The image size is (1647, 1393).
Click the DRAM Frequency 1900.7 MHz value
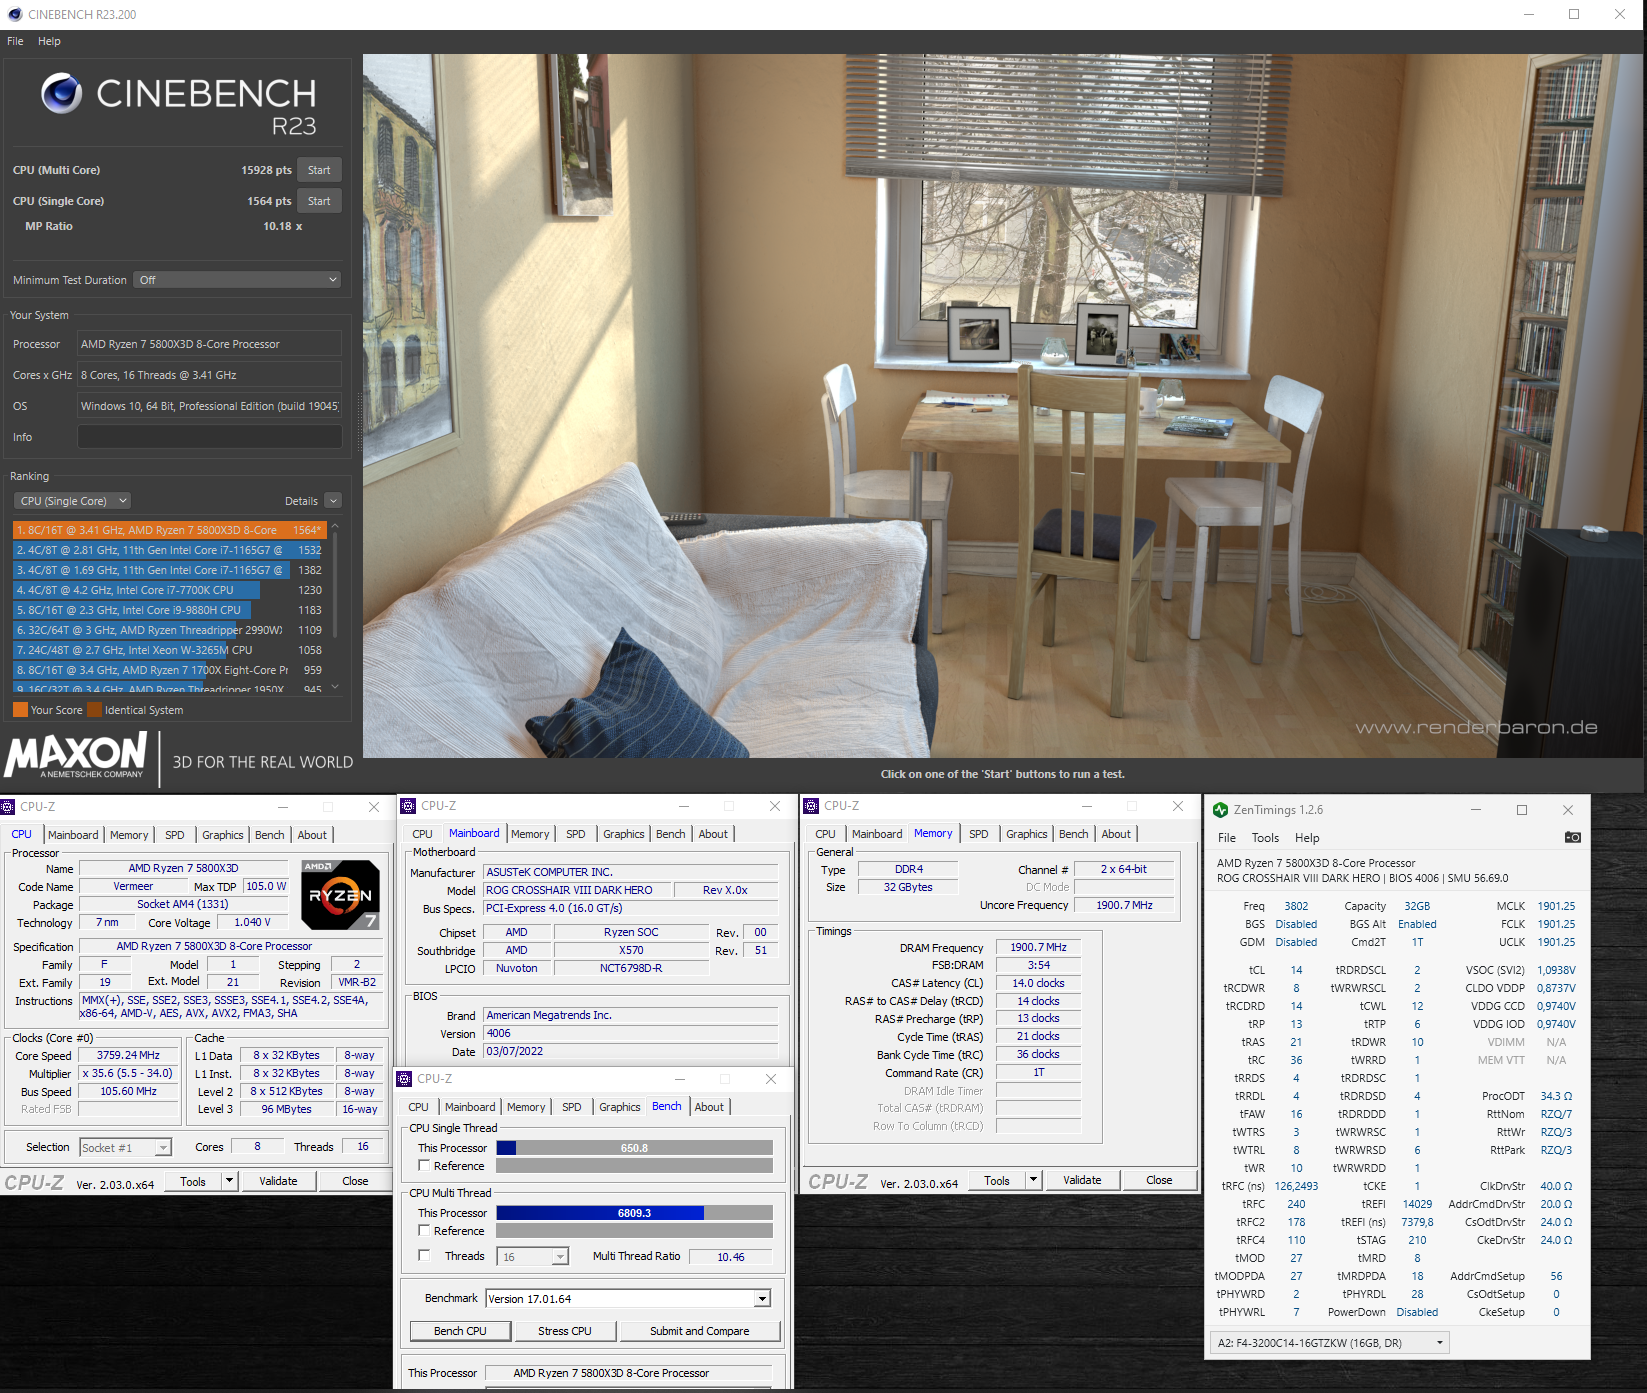[1038, 947]
